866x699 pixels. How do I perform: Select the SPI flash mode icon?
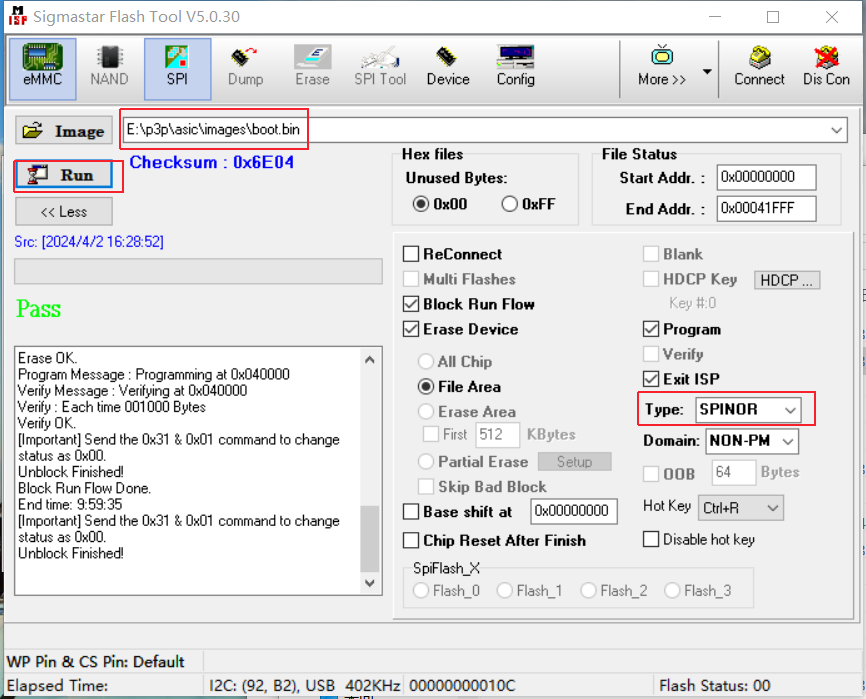pos(177,69)
